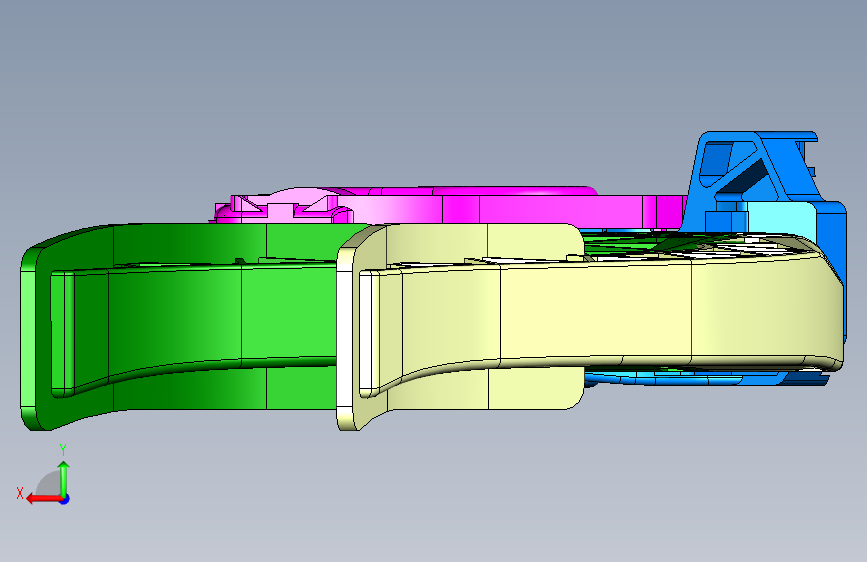Click the blue Z axis dot on triad
The width and height of the screenshot is (867, 562).
[64, 499]
